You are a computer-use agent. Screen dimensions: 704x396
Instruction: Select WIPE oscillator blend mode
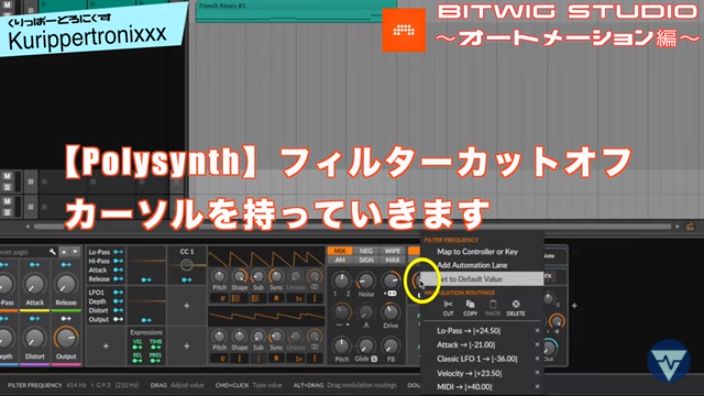(392, 251)
